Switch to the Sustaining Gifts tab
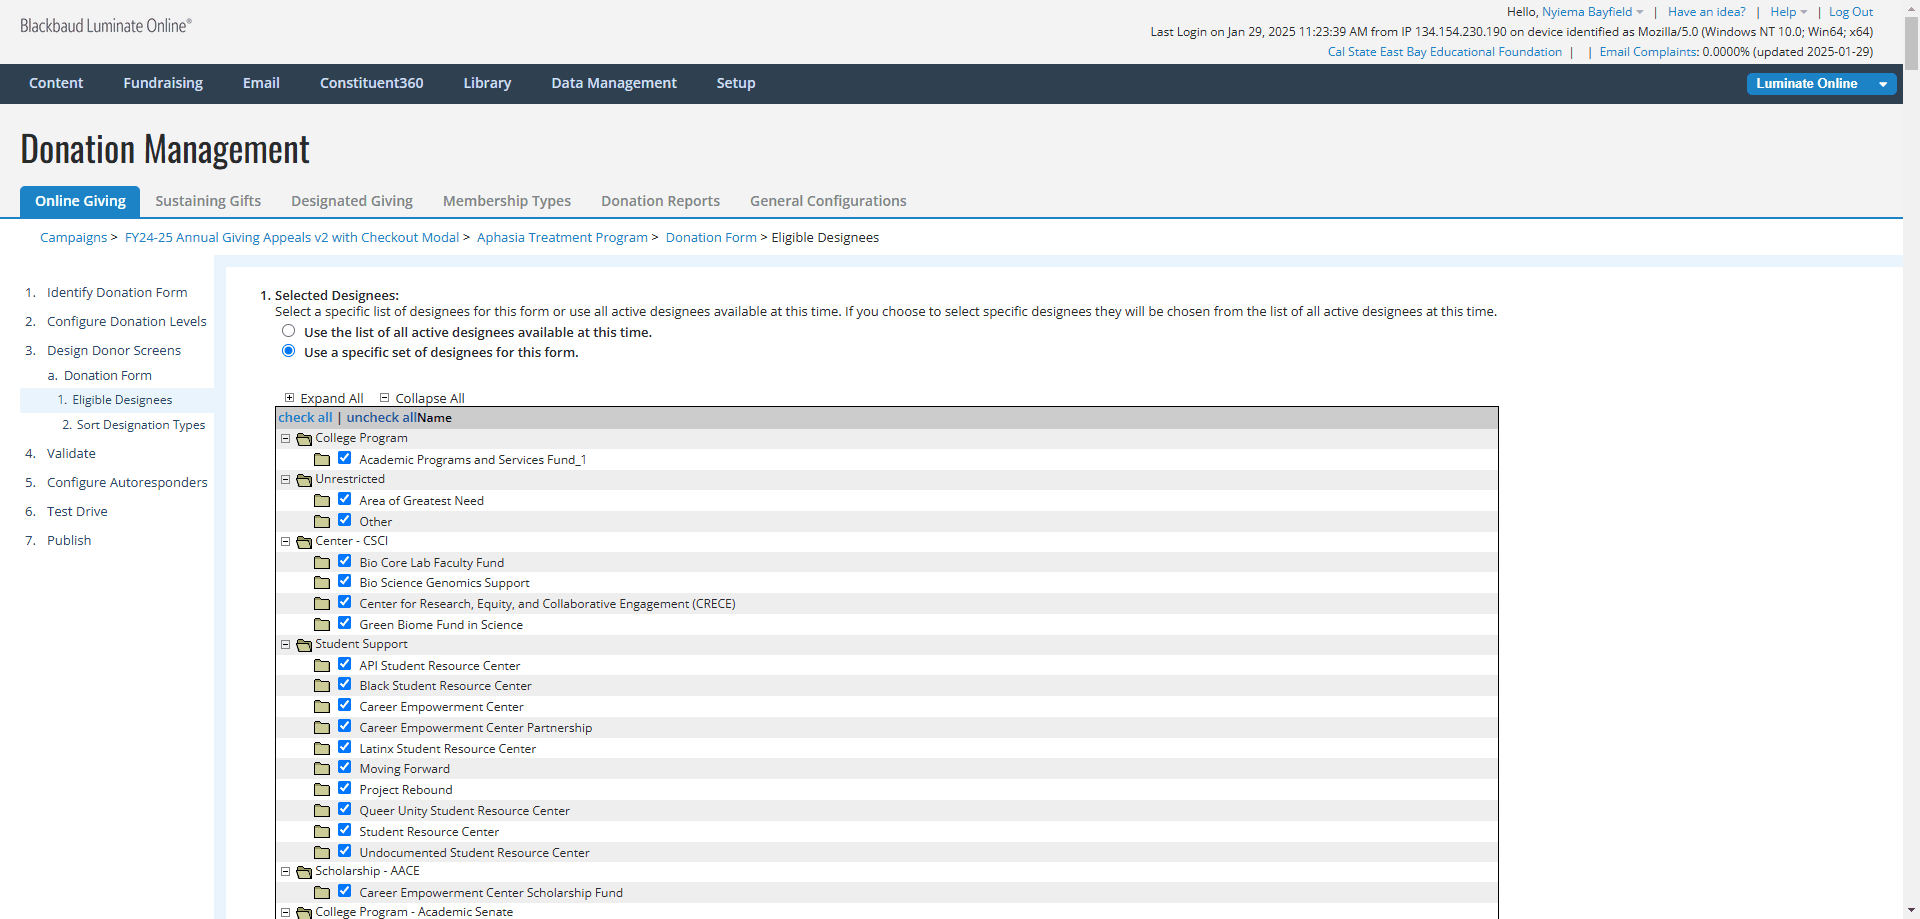 208,201
